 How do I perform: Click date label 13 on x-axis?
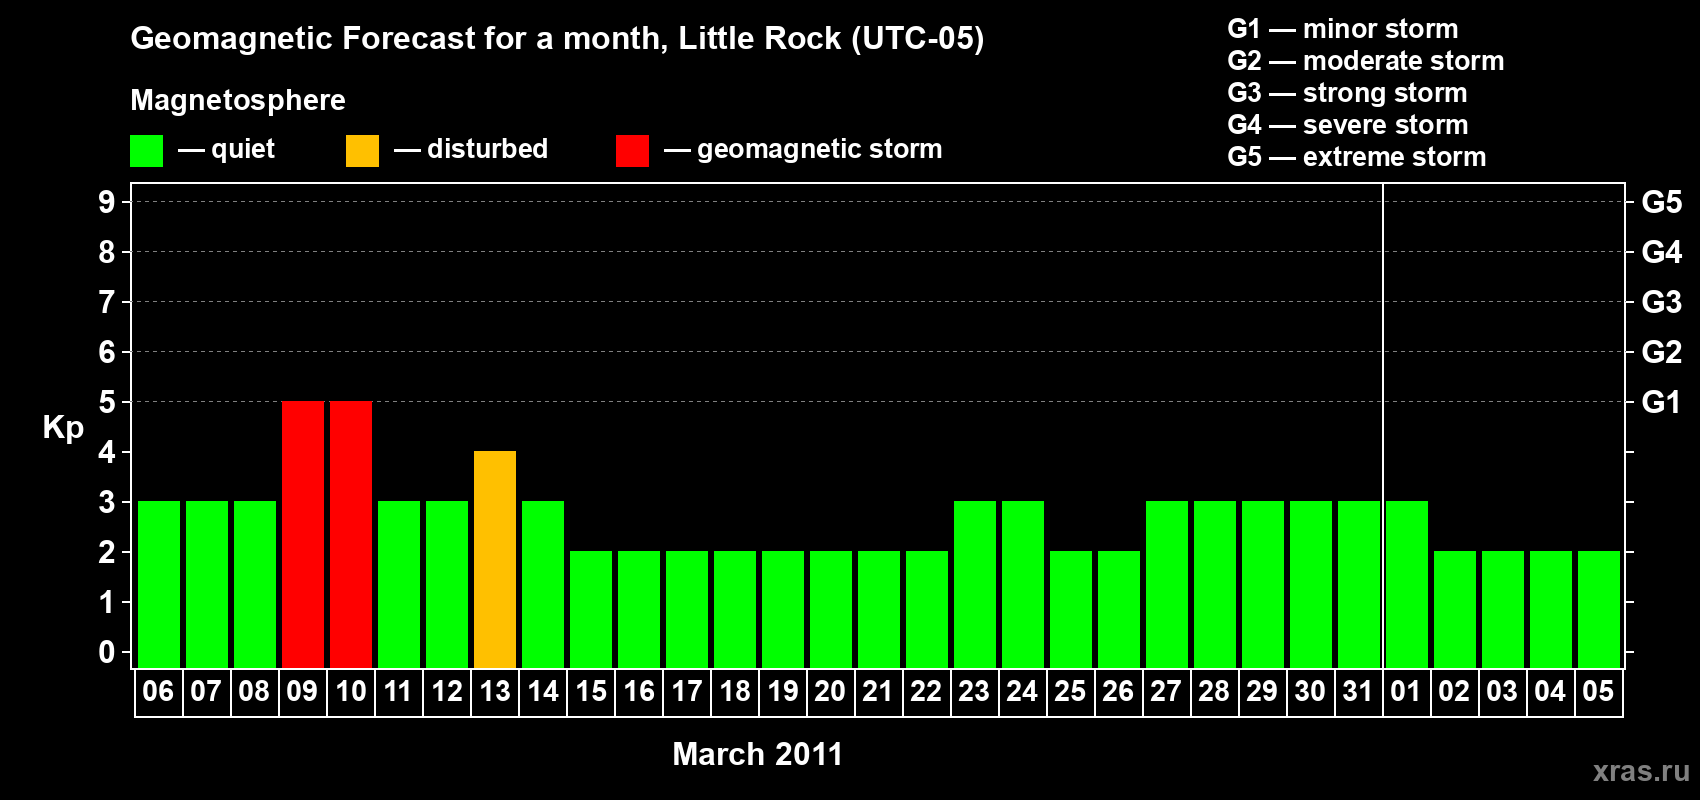point(494,691)
